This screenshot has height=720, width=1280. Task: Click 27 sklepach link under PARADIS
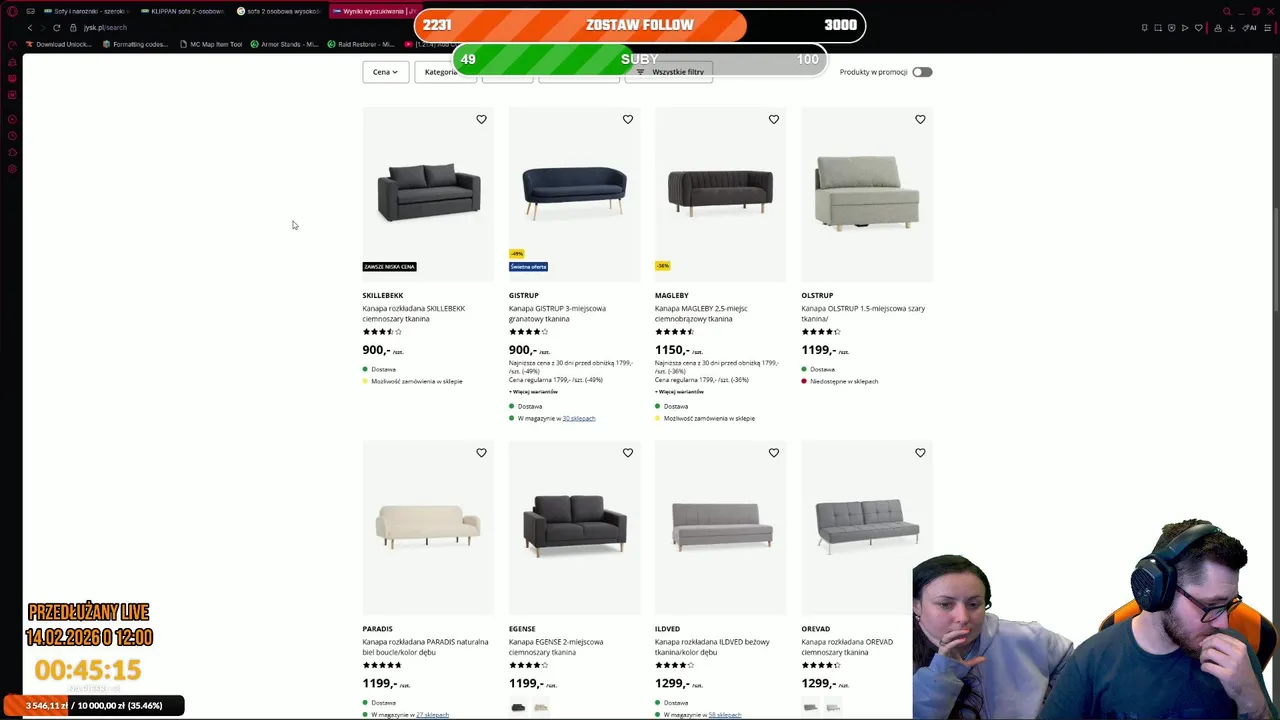(x=432, y=715)
